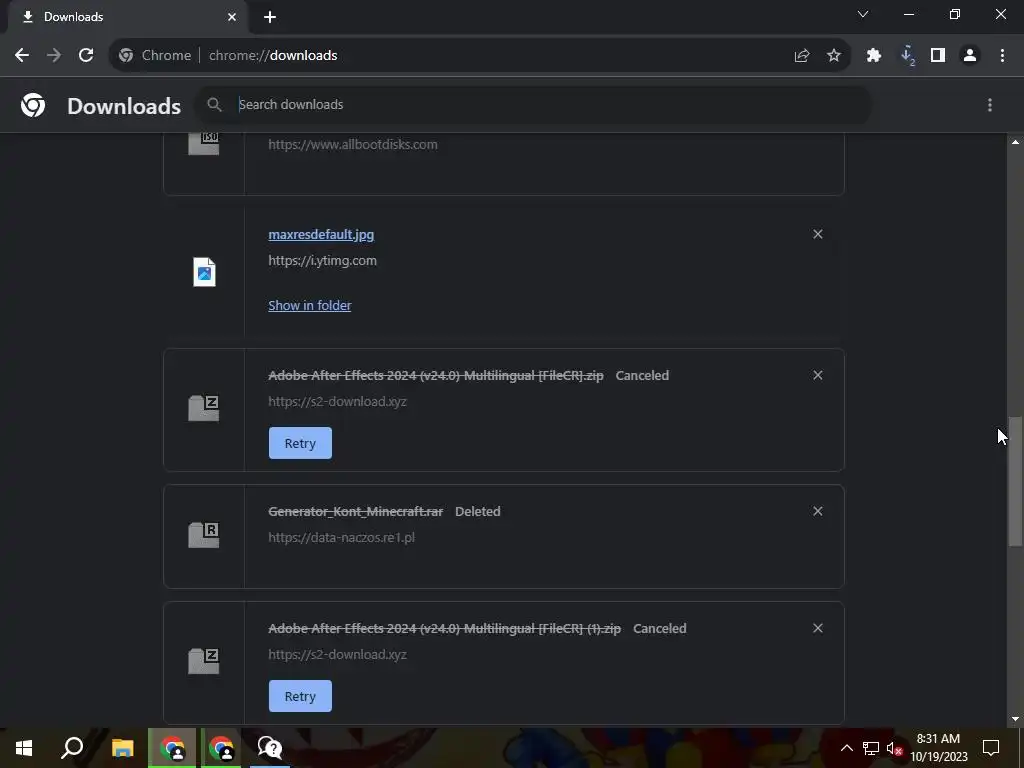Click the Adobe After Effects (1).zip file name
The width and height of the screenshot is (1024, 768).
(x=444, y=628)
